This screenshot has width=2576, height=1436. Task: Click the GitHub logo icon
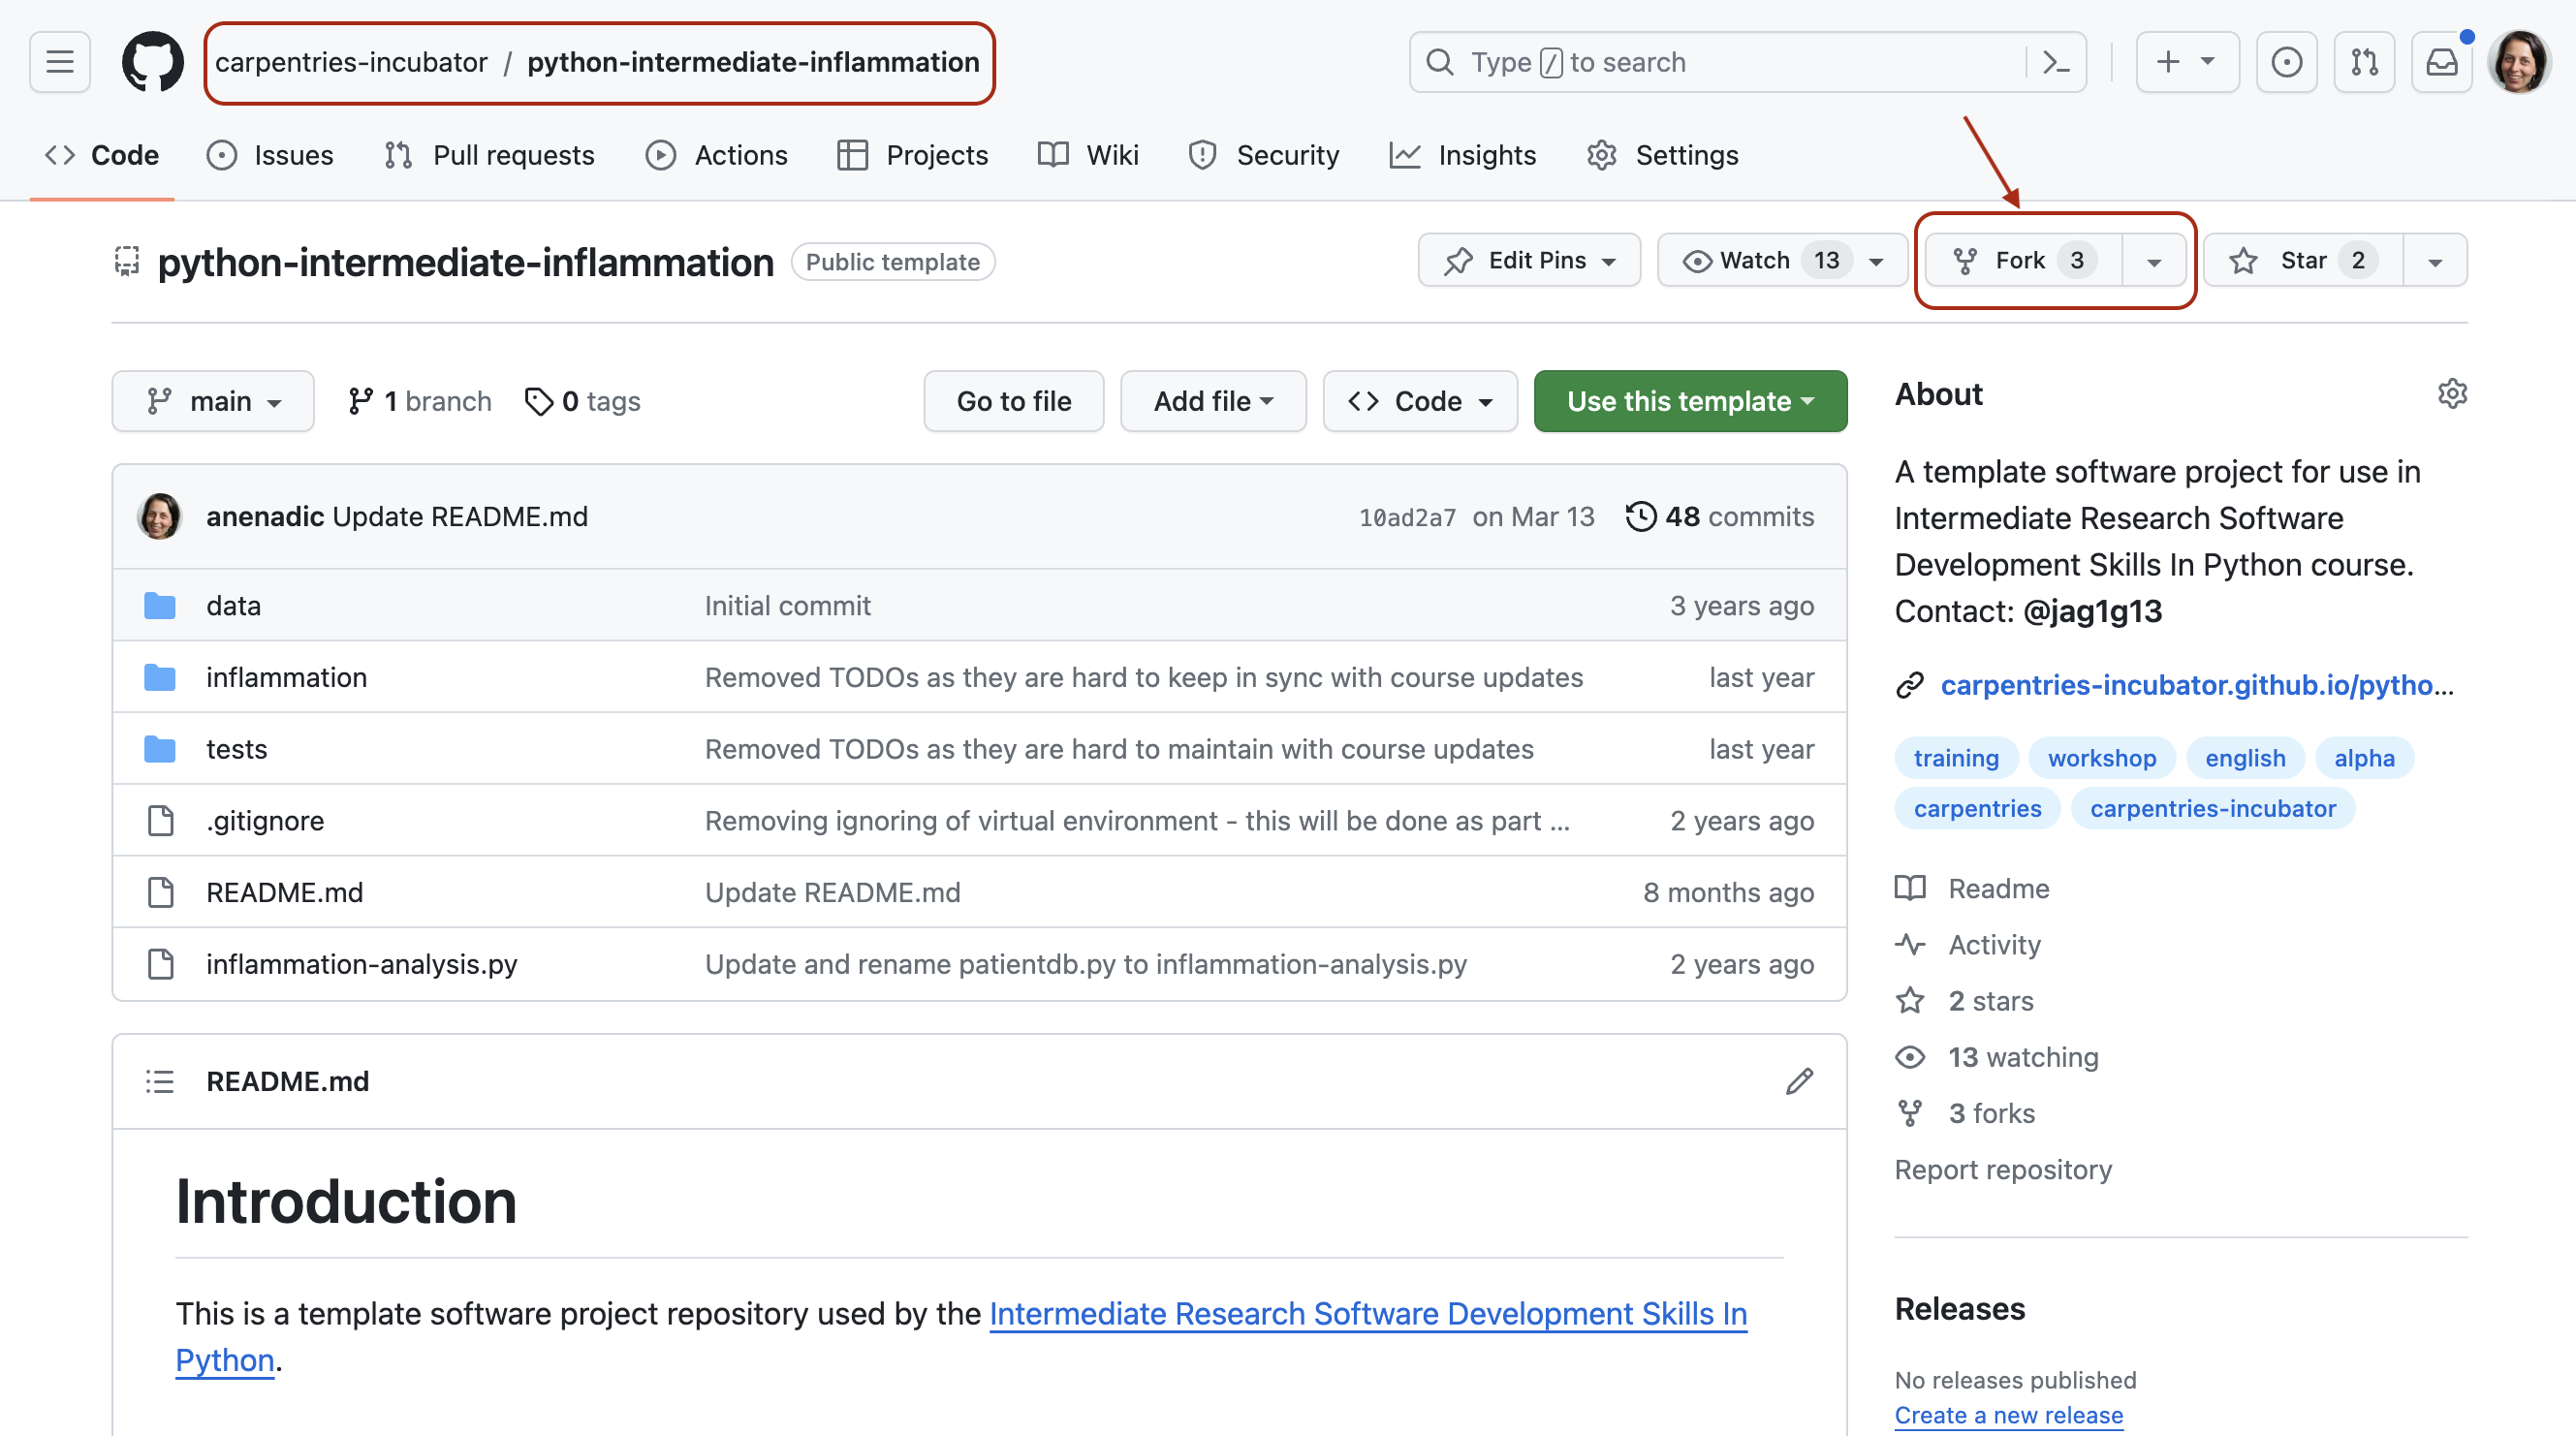[152, 61]
